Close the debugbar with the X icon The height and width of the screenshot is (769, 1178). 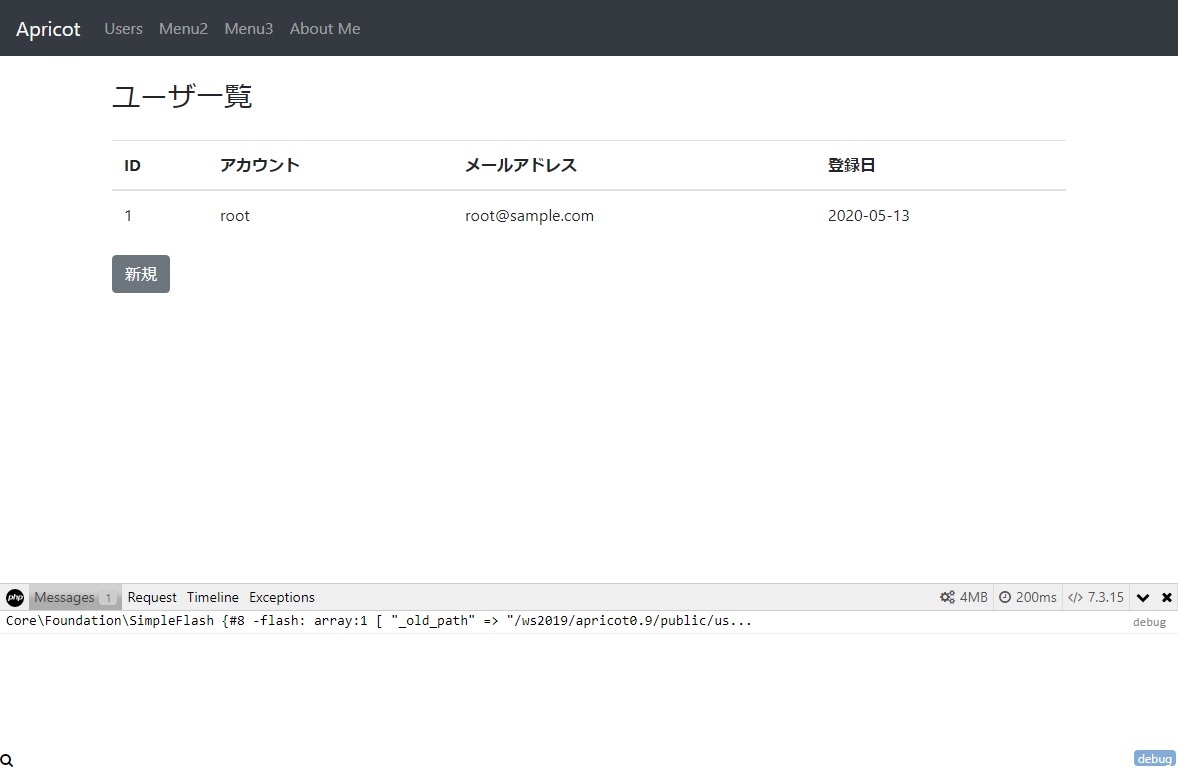[1166, 597]
